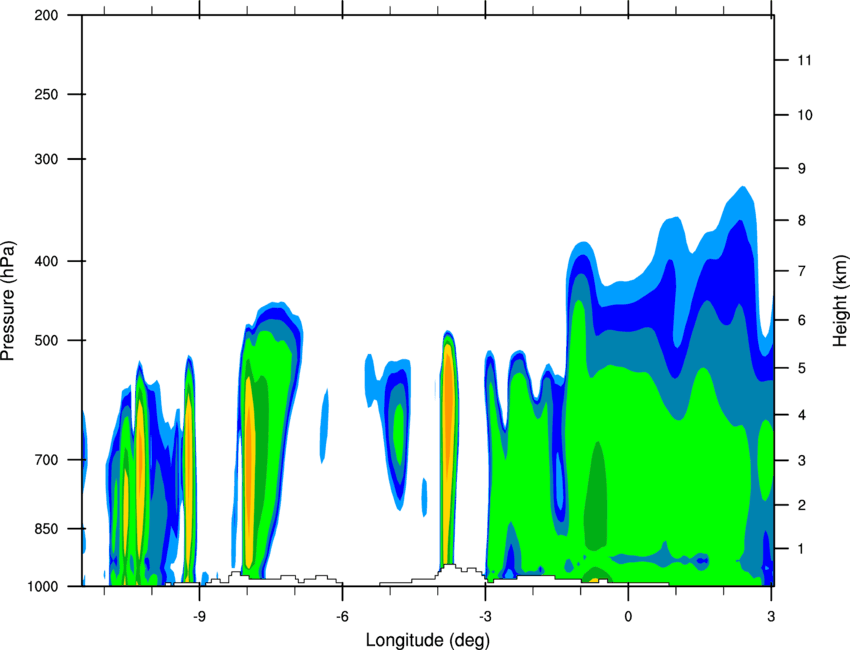The width and height of the screenshot is (850, 650).
Task: Click the 700 pressure tick label
Action: tap(46, 460)
